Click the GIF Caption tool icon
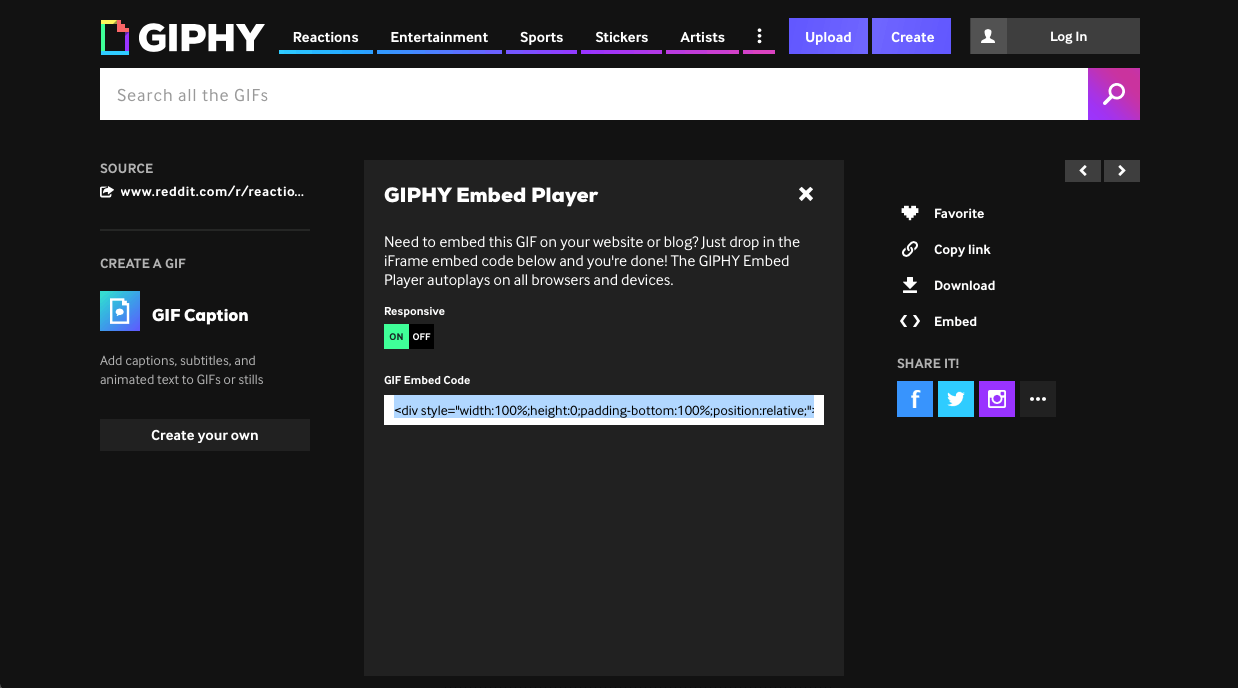Screen dimensions: 1238x688 point(120,311)
